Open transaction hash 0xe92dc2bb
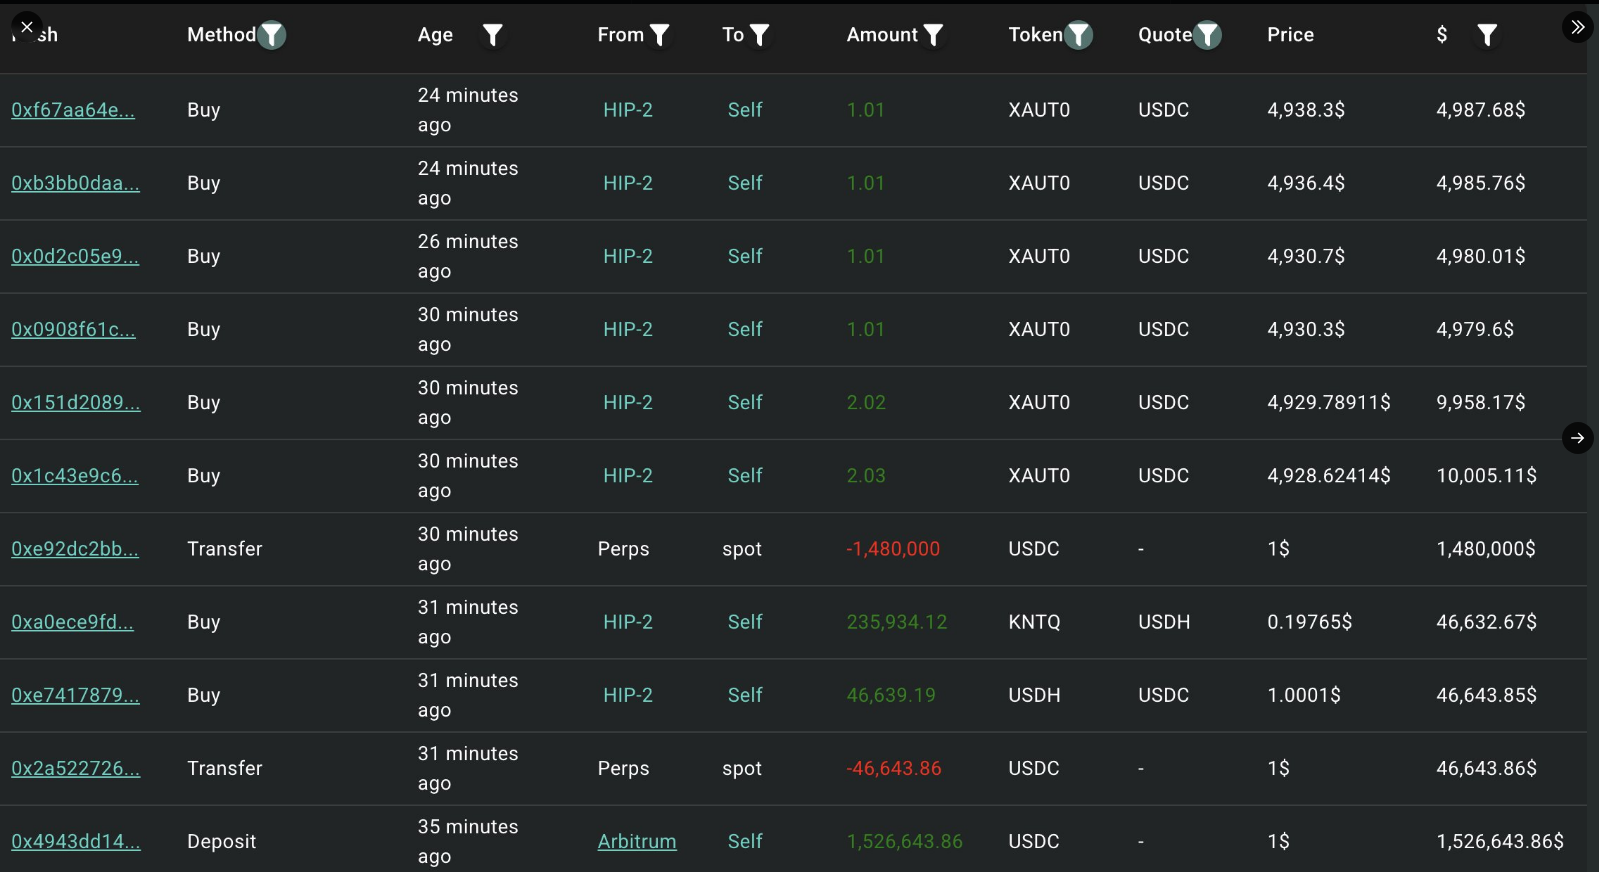Viewport: 1599px width, 872px height. coord(75,549)
